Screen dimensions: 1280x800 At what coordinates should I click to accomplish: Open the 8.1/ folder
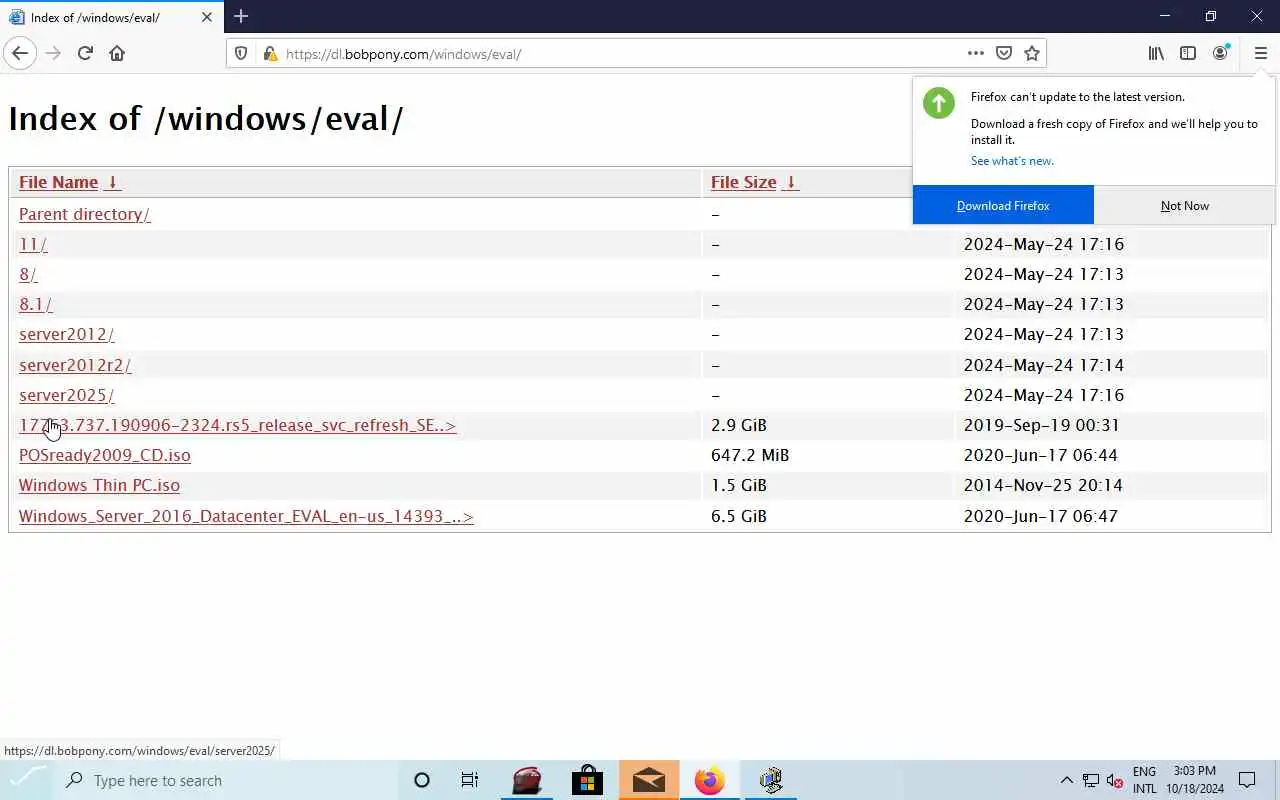pos(35,304)
